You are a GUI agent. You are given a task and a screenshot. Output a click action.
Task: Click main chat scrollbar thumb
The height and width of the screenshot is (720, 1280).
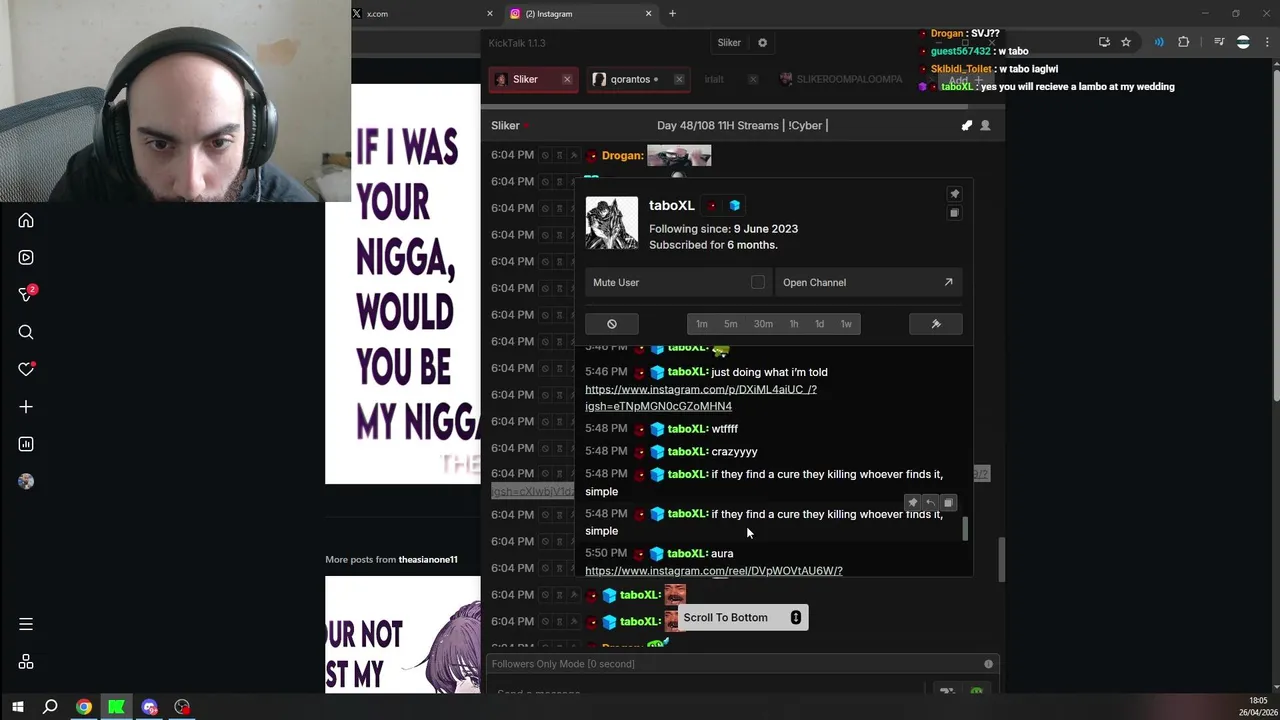click(x=1001, y=560)
